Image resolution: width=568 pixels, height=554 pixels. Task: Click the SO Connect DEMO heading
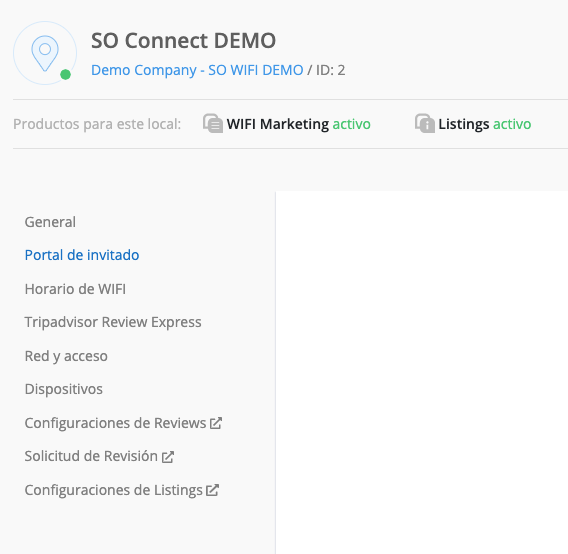coord(183,40)
